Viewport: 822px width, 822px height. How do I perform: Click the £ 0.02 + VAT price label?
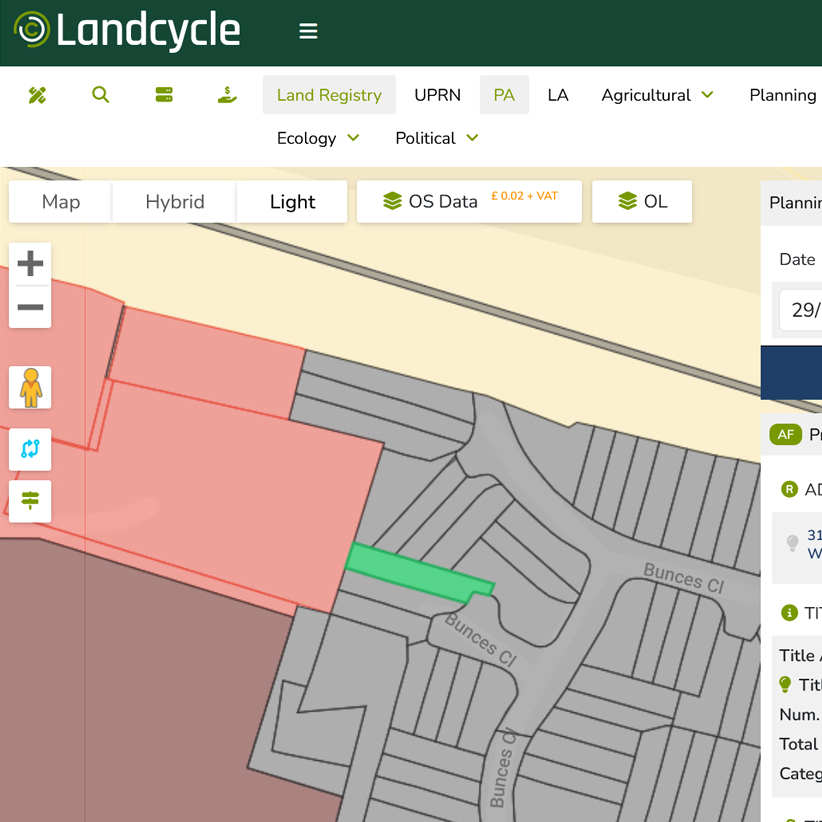click(524, 196)
